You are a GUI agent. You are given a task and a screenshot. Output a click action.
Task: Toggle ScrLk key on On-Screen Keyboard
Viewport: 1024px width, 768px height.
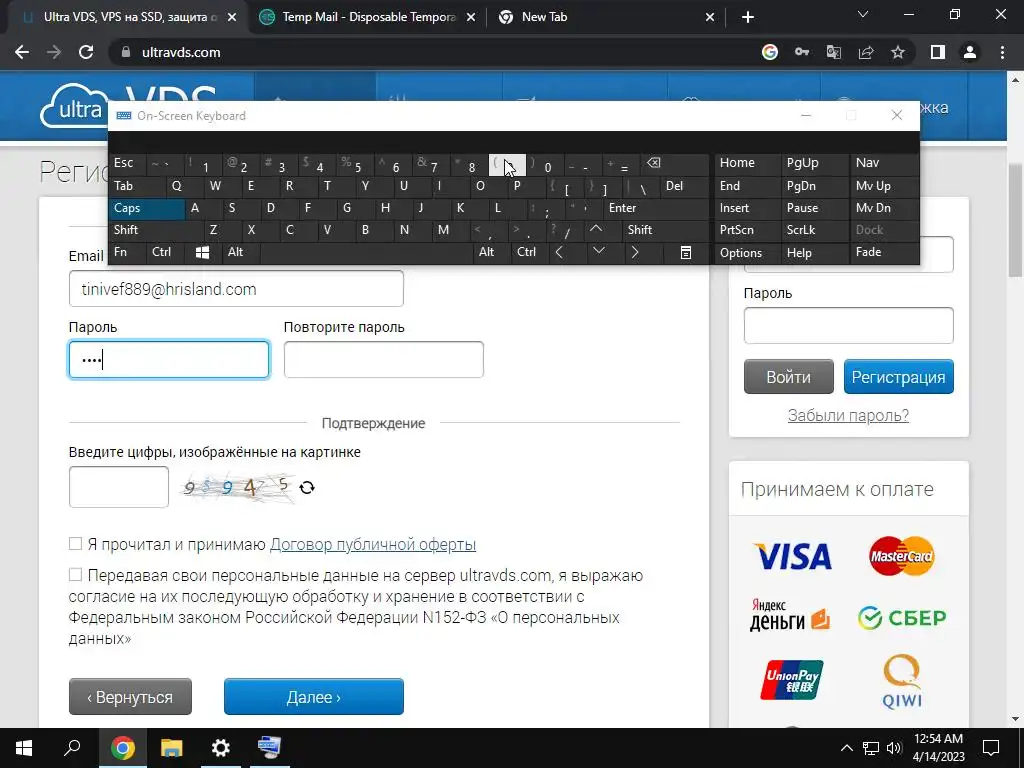click(813, 230)
